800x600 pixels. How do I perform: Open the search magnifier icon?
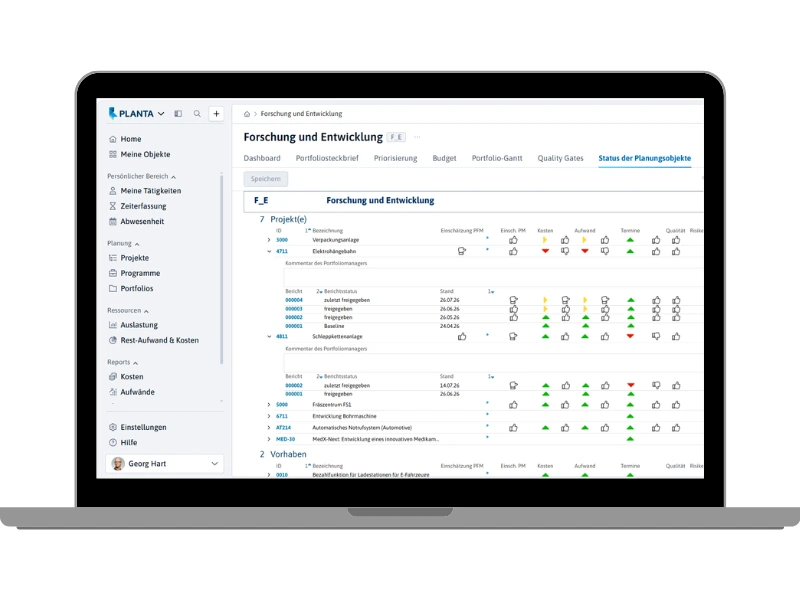pyautogui.click(x=197, y=114)
